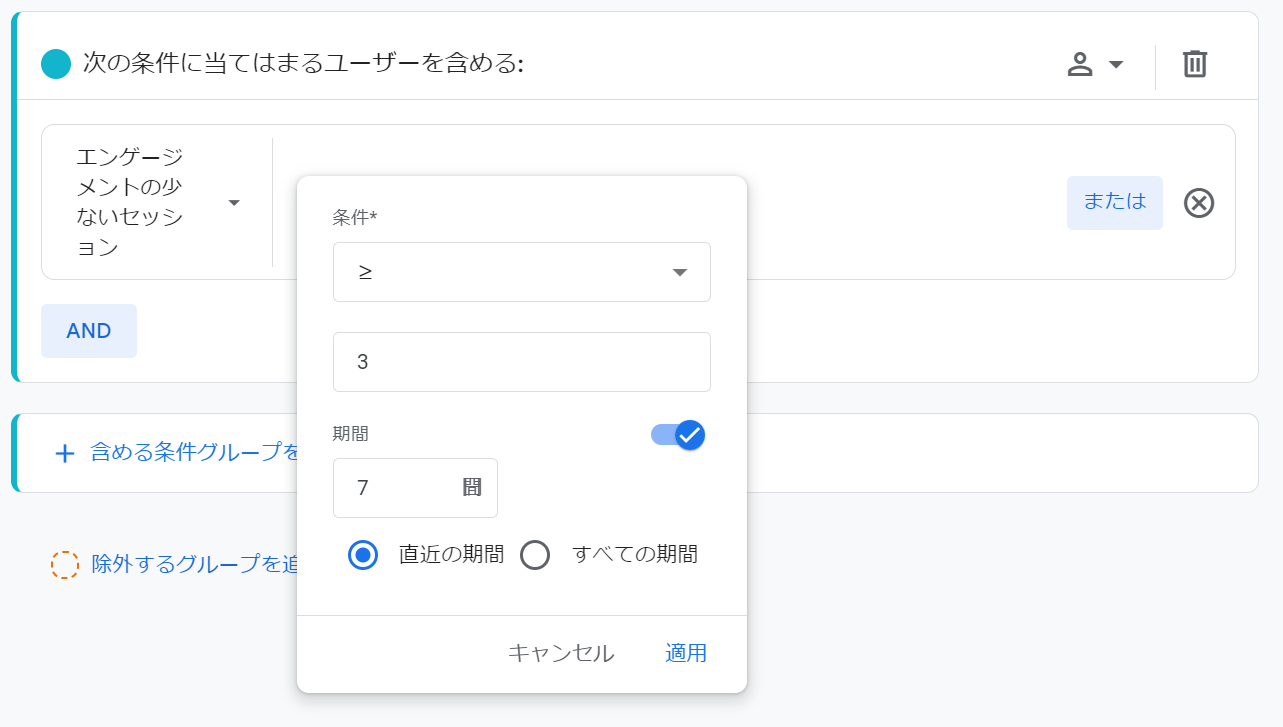This screenshot has width=1283, height=727.
Task: Click the dashed orange exclude circle icon
Action: click(x=65, y=565)
